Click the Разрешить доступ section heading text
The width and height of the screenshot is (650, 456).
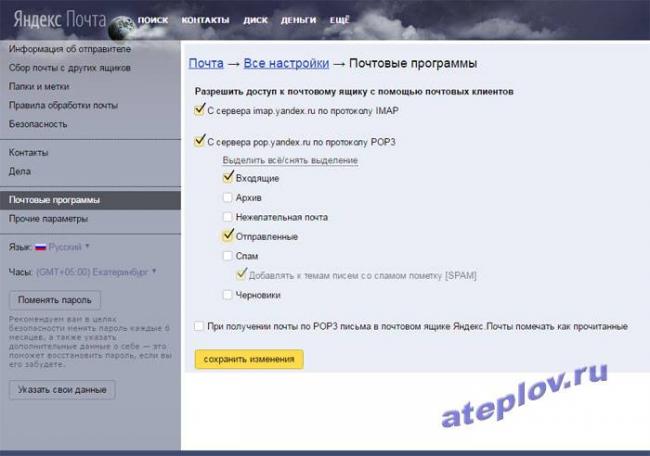[x=354, y=91]
